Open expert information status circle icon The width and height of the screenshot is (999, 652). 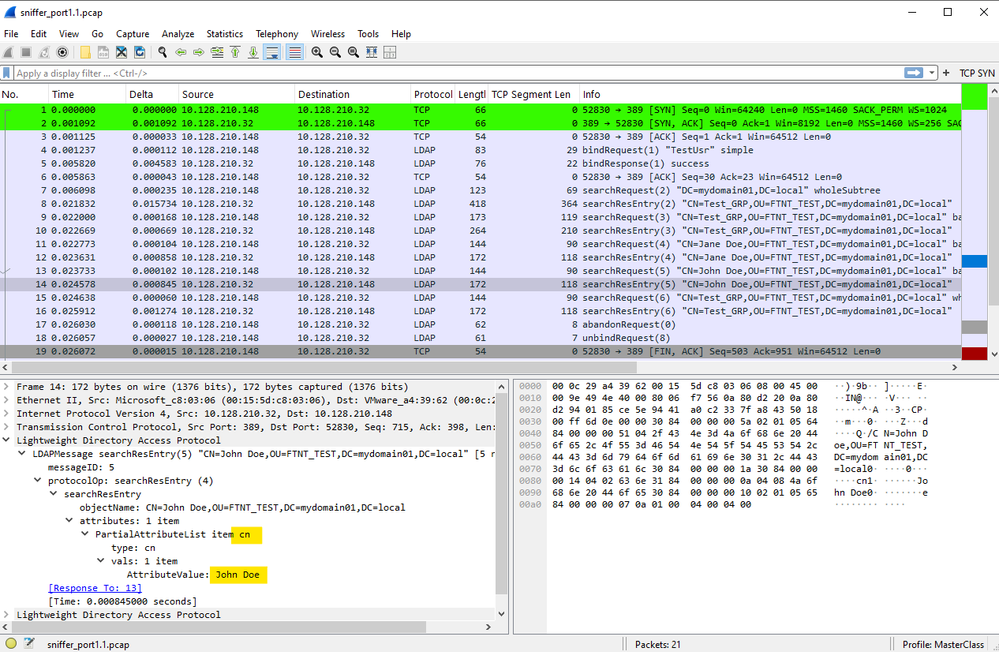click(x=11, y=645)
